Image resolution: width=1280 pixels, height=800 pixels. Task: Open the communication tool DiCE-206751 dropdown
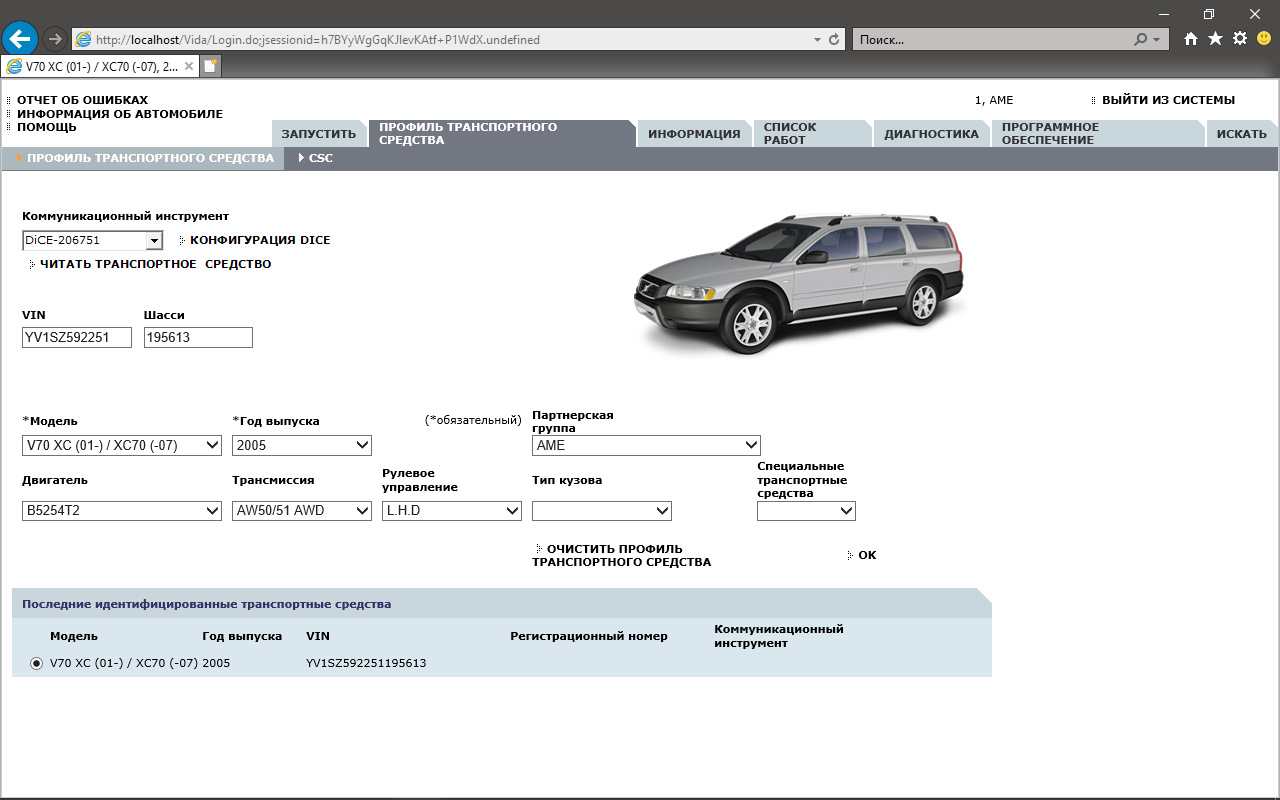[x=92, y=240]
